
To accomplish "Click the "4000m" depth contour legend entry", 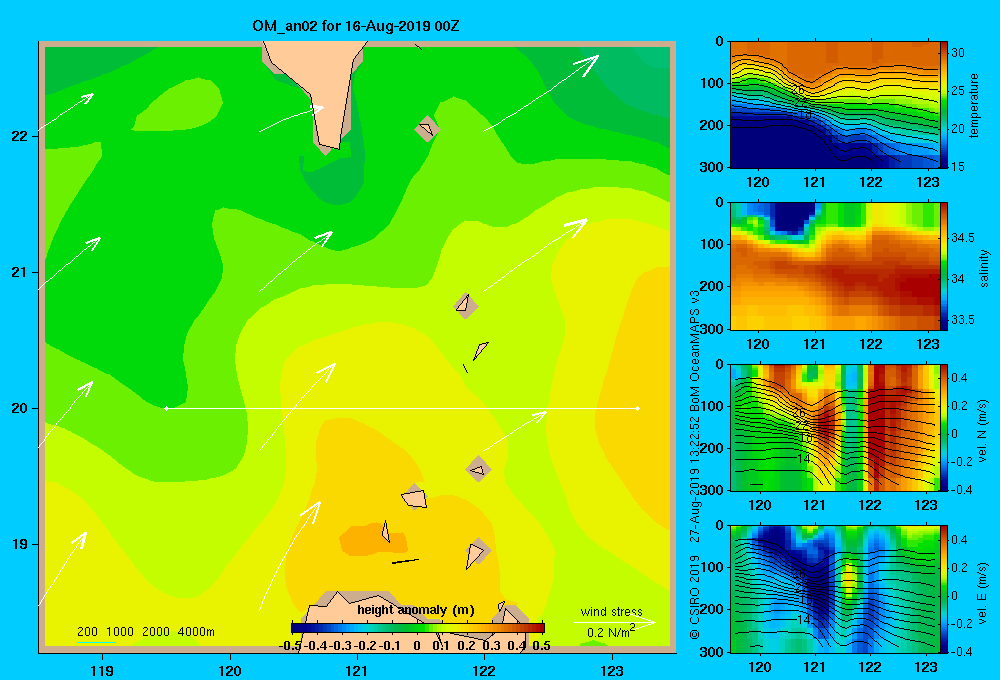I will click(196, 632).
